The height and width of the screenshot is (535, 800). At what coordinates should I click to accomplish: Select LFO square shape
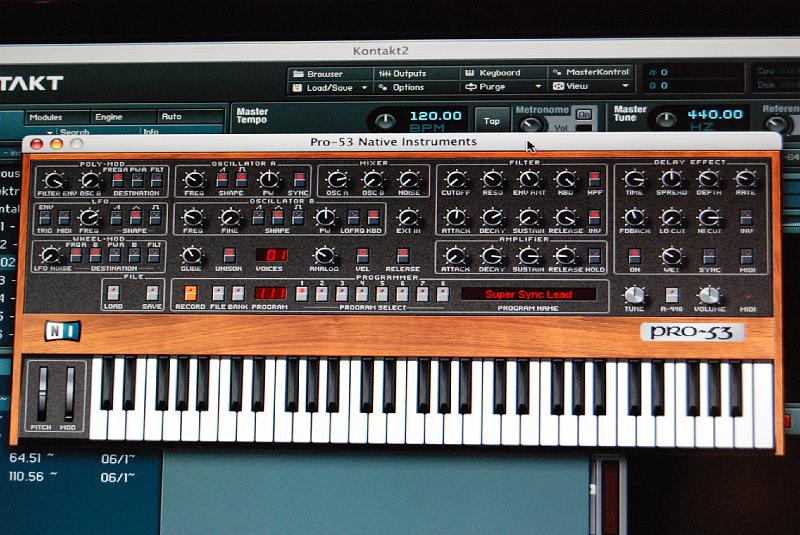tap(155, 218)
